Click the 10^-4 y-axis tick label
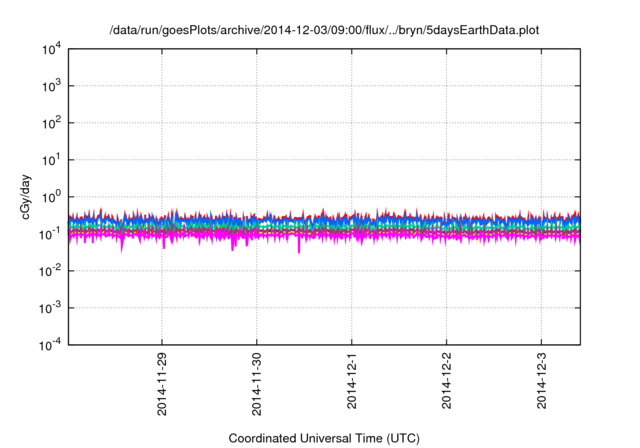 coord(48,344)
